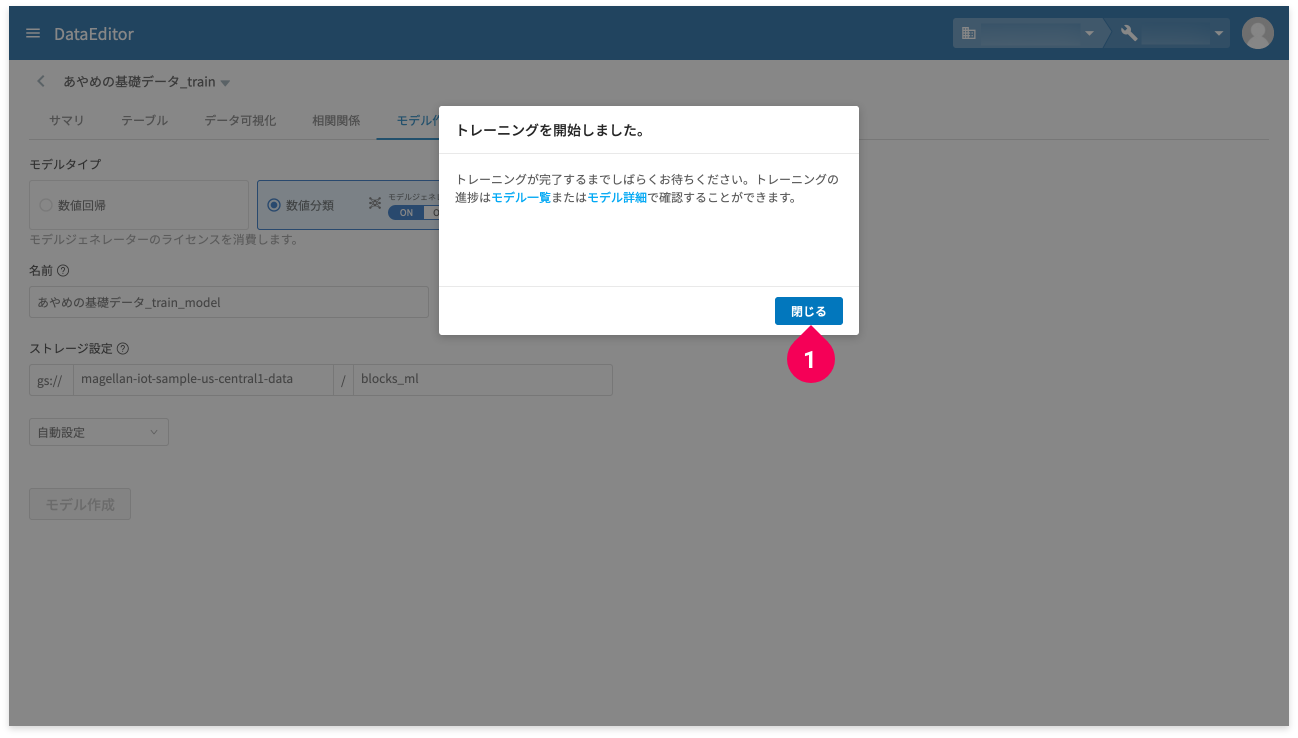
Task: Toggle the model generator ON switch
Action: tap(406, 212)
